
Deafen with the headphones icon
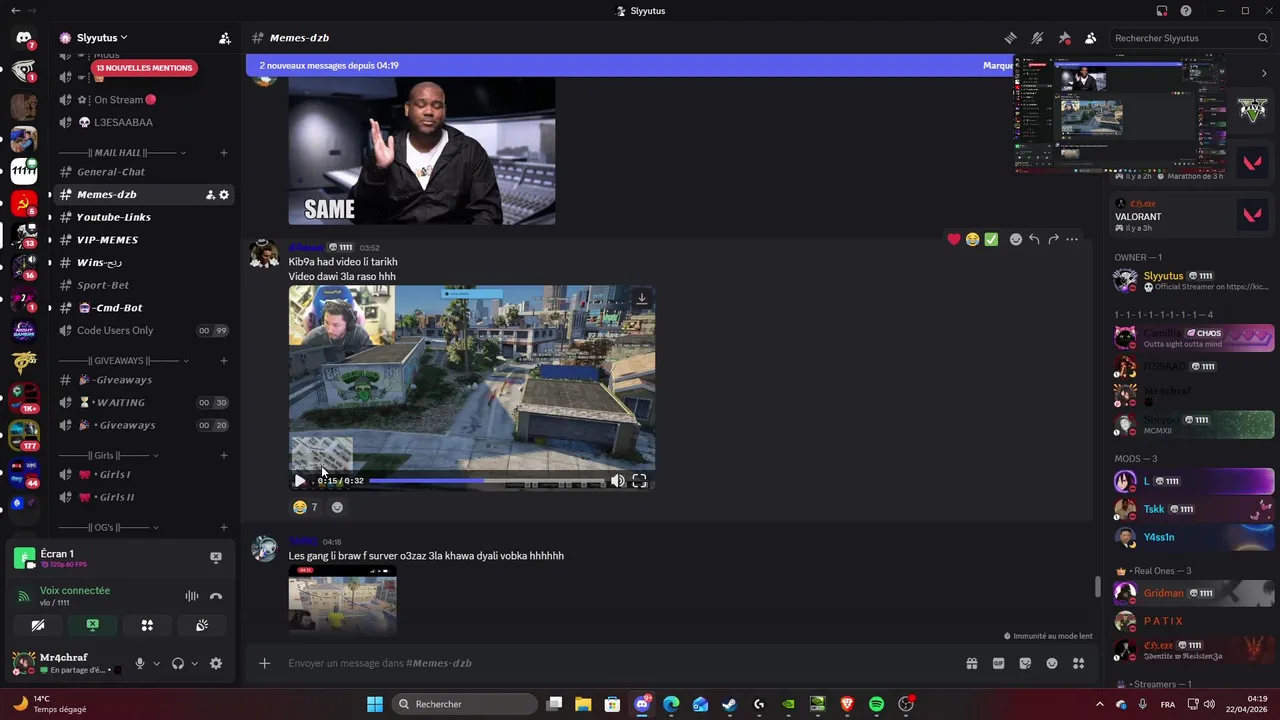coord(178,664)
